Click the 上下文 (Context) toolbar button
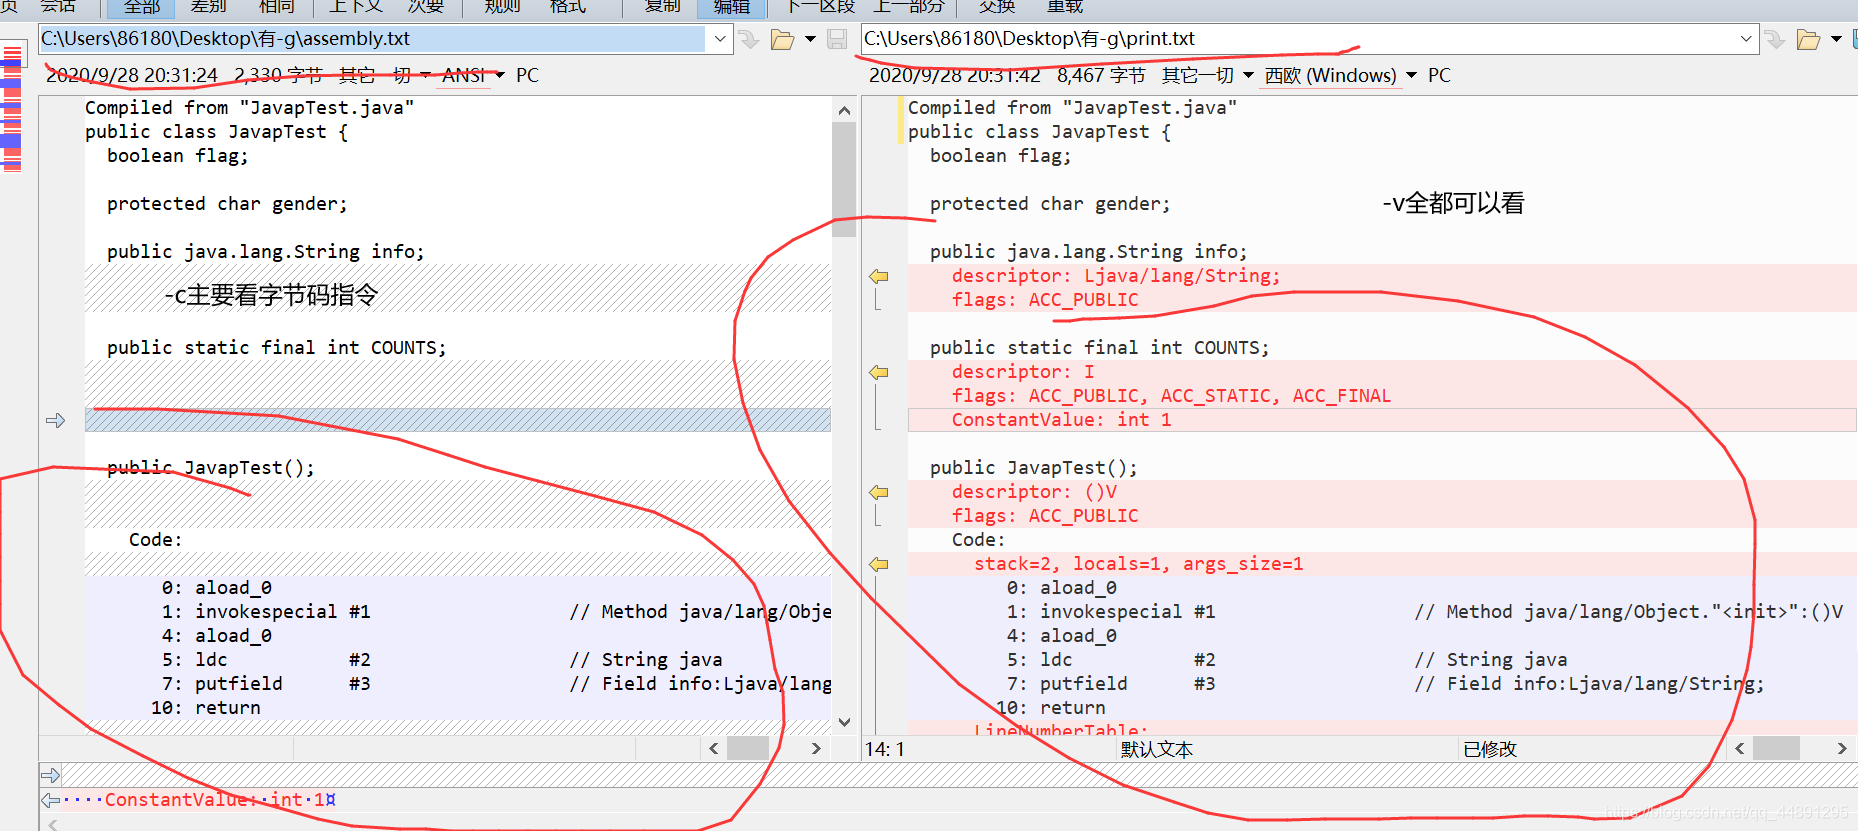Viewport: 1858px width, 831px height. [x=356, y=7]
